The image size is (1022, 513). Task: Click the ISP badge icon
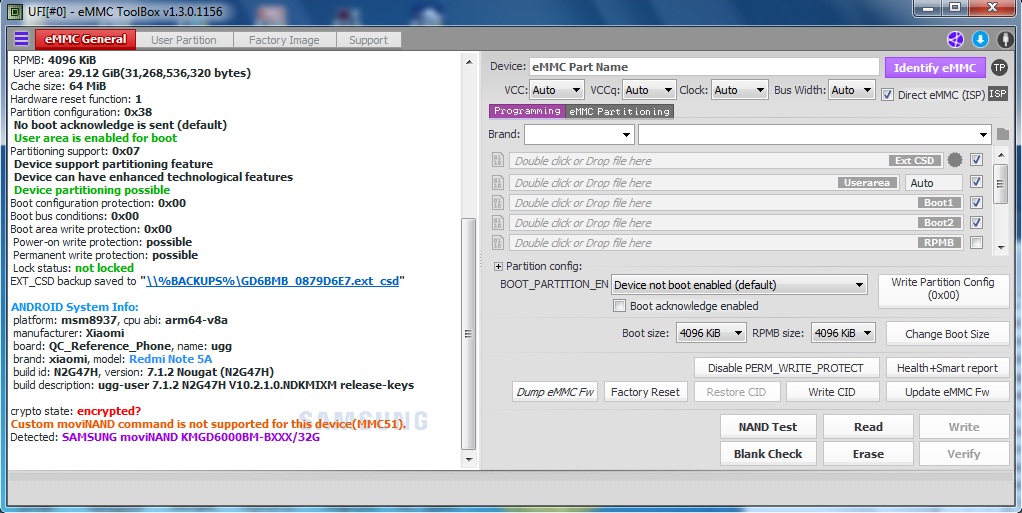click(998, 94)
